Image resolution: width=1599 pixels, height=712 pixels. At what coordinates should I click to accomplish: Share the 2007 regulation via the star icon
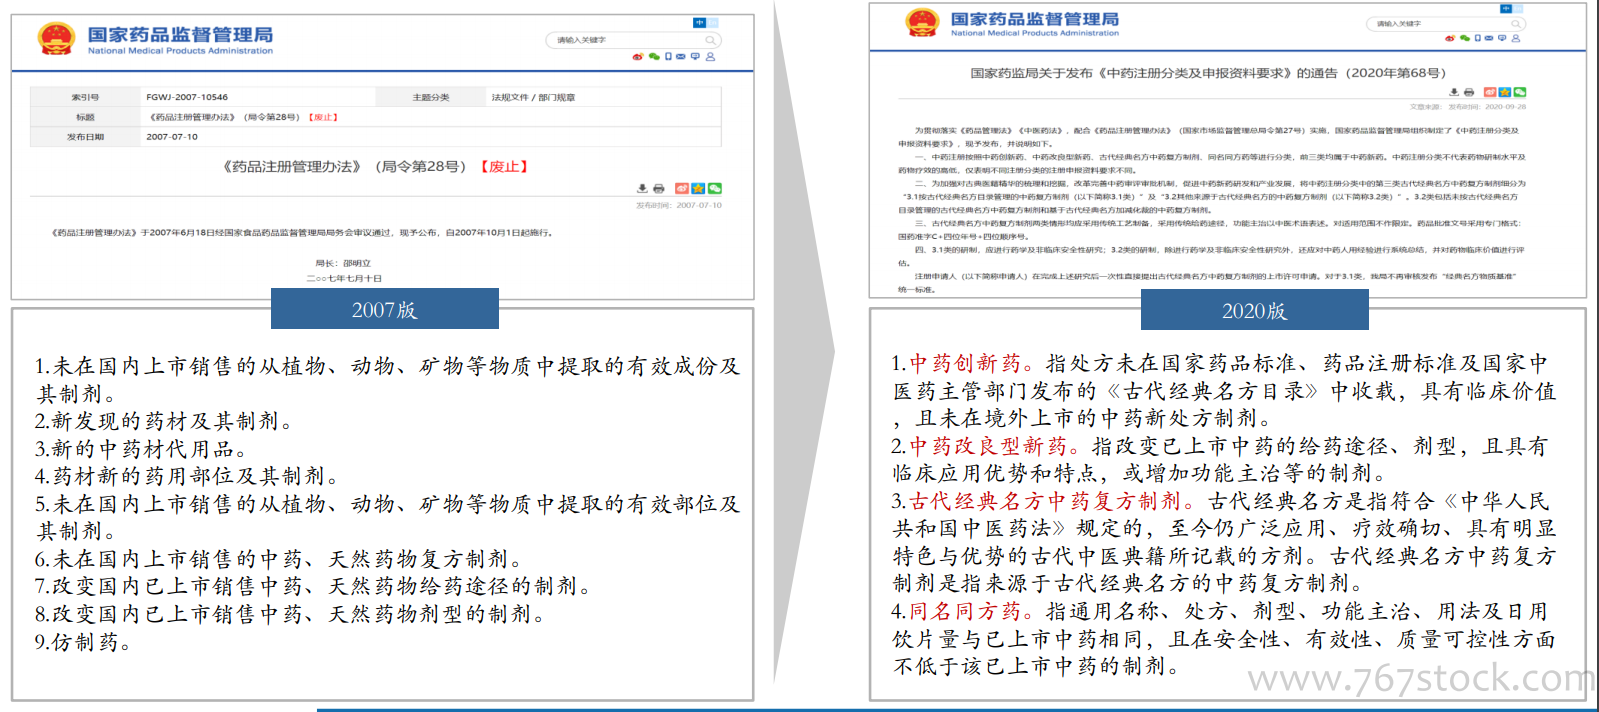tap(698, 188)
